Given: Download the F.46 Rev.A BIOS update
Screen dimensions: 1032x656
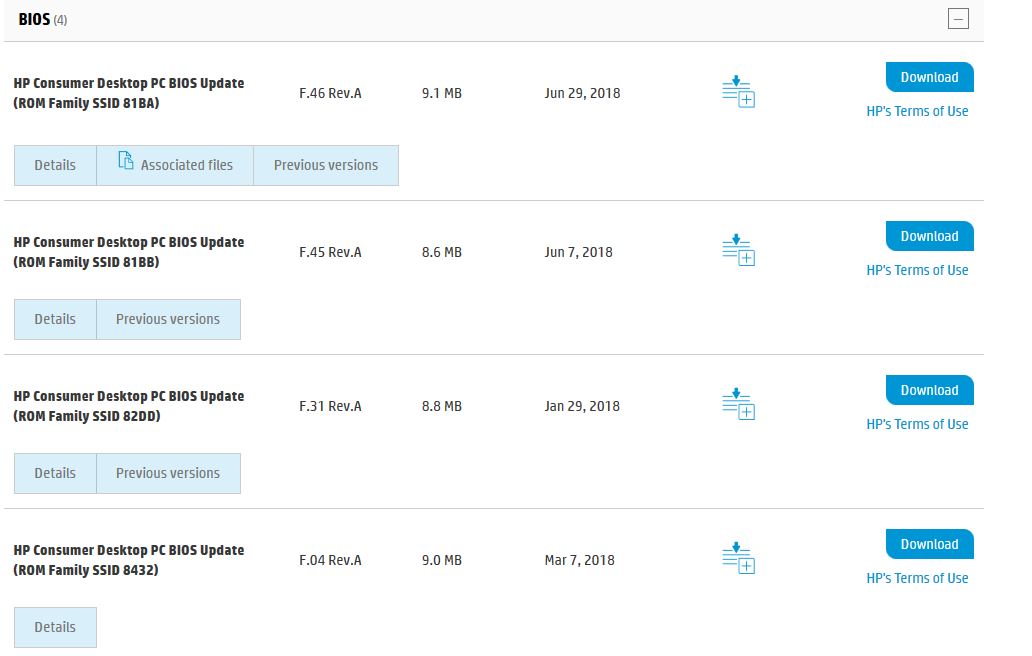Looking at the screenshot, I should click(929, 77).
